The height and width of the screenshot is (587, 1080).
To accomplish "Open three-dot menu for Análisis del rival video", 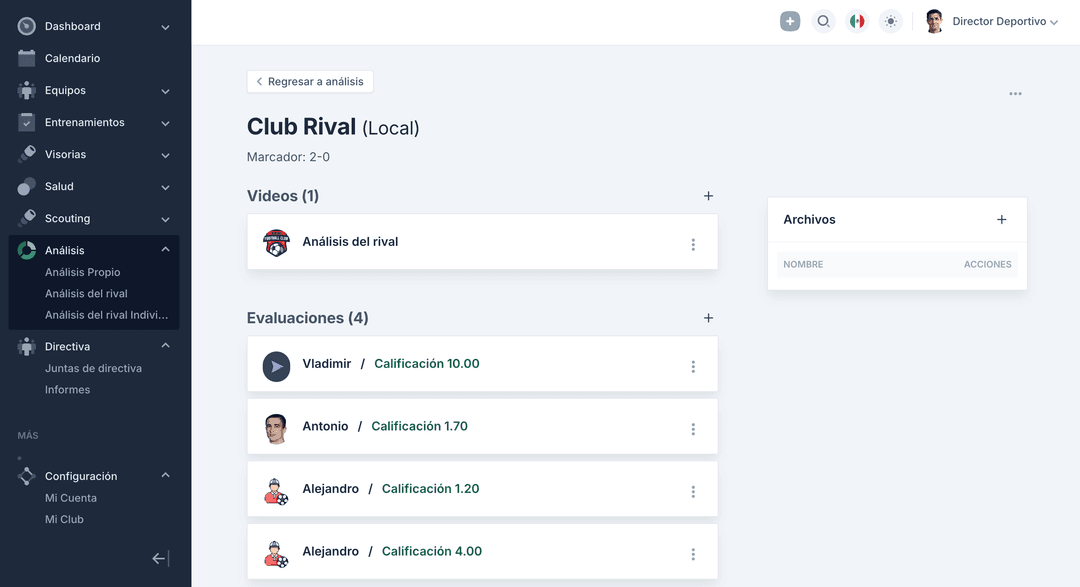I will pos(693,245).
